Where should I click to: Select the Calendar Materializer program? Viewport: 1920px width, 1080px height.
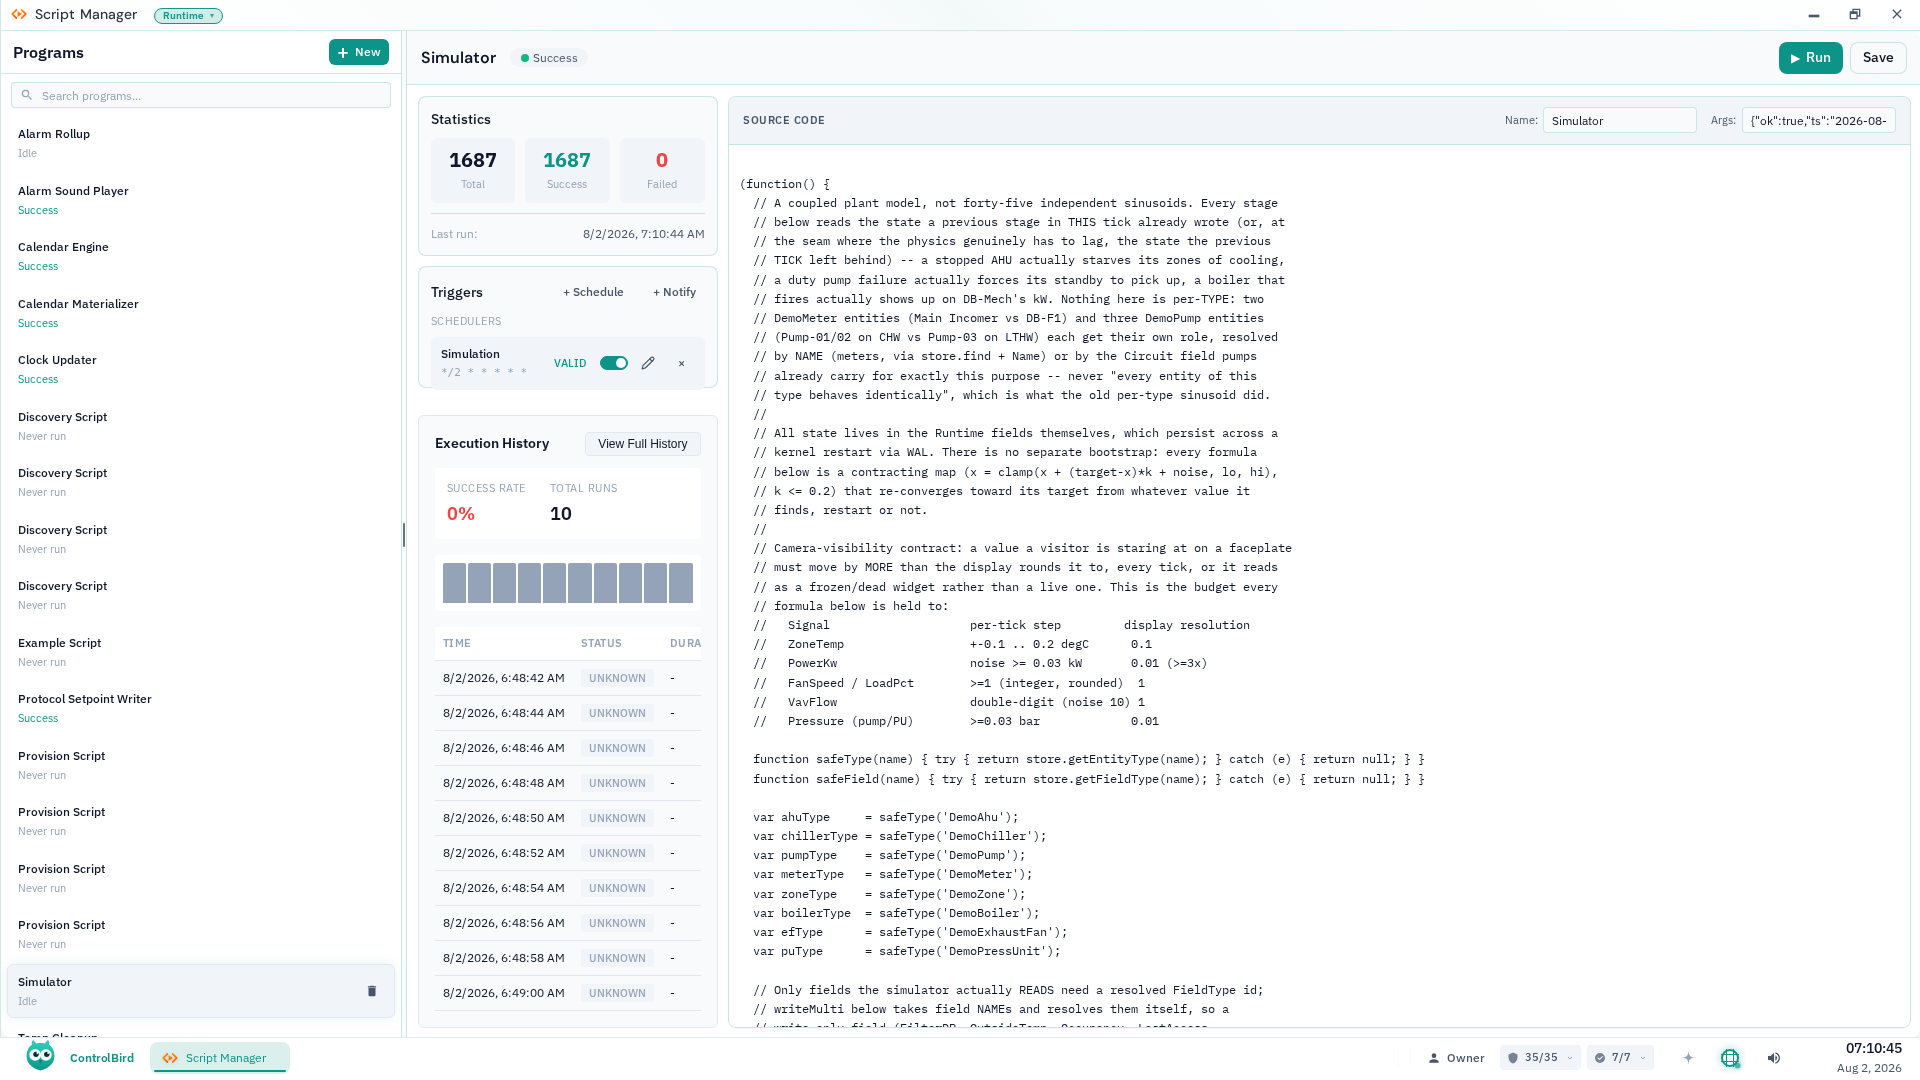201,313
